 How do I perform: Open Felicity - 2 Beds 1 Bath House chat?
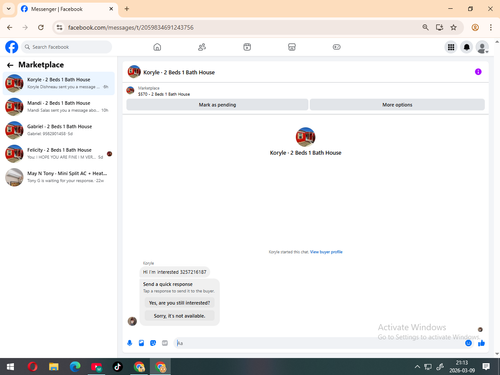tap(59, 153)
